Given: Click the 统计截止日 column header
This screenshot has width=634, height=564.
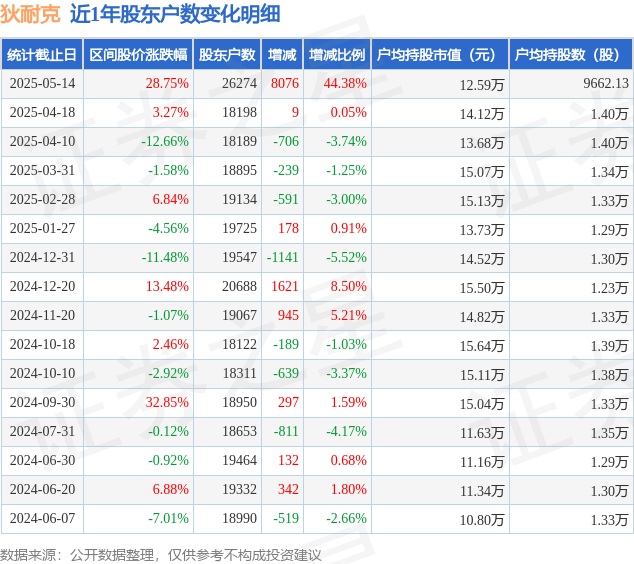Looking at the screenshot, I should pyautogui.click(x=42, y=55).
